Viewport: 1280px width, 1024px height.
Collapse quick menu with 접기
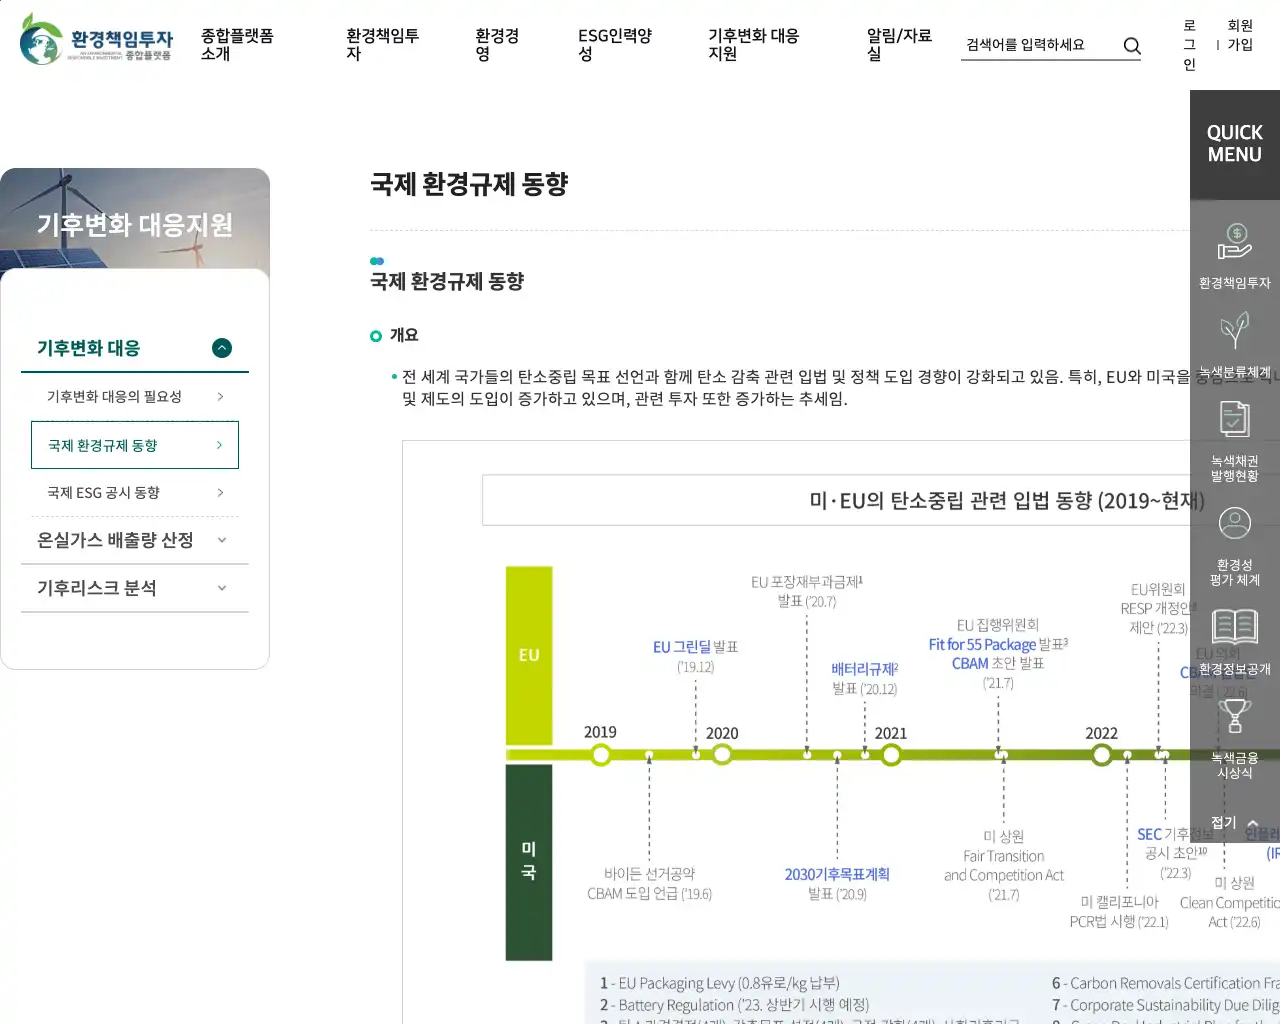point(1234,823)
